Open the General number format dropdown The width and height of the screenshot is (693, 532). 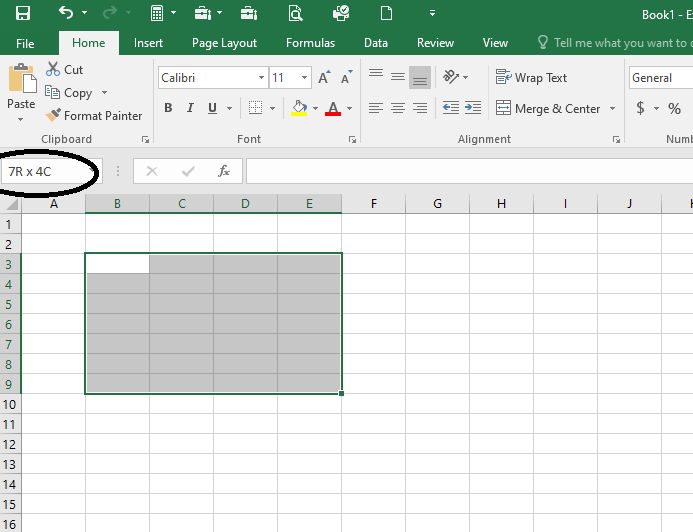(x=661, y=78)
